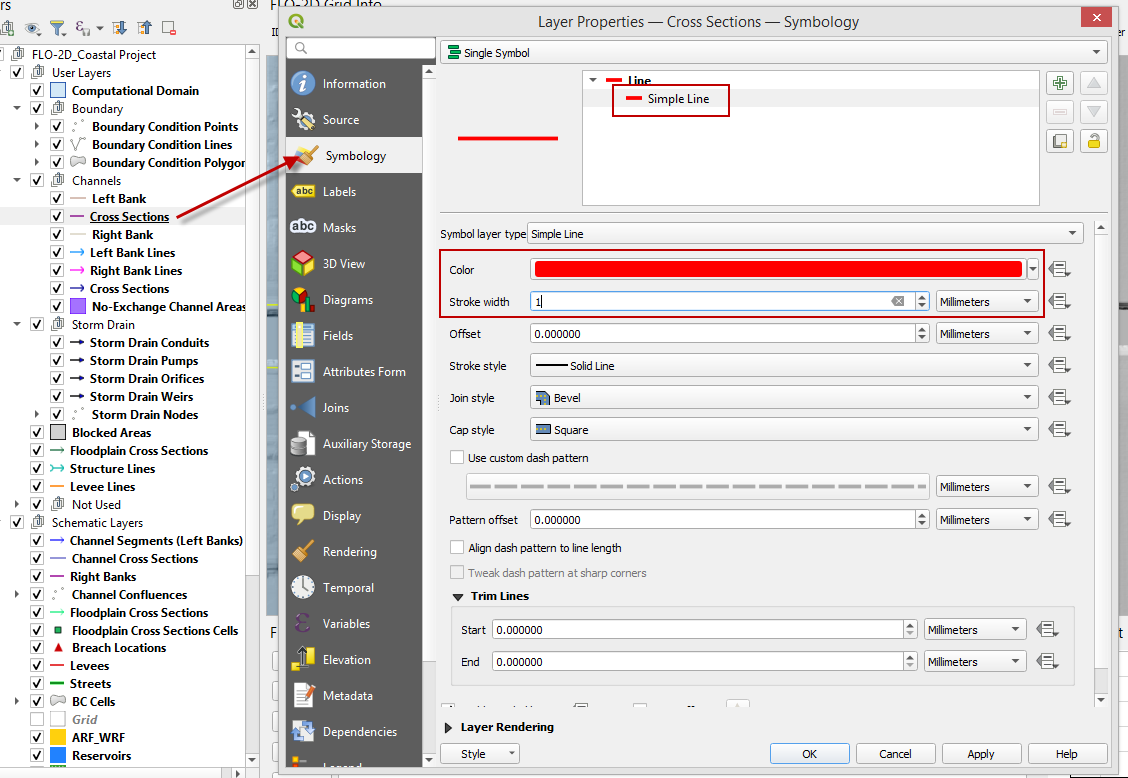Click the lock symbol layer icon

click(1095, 141)
